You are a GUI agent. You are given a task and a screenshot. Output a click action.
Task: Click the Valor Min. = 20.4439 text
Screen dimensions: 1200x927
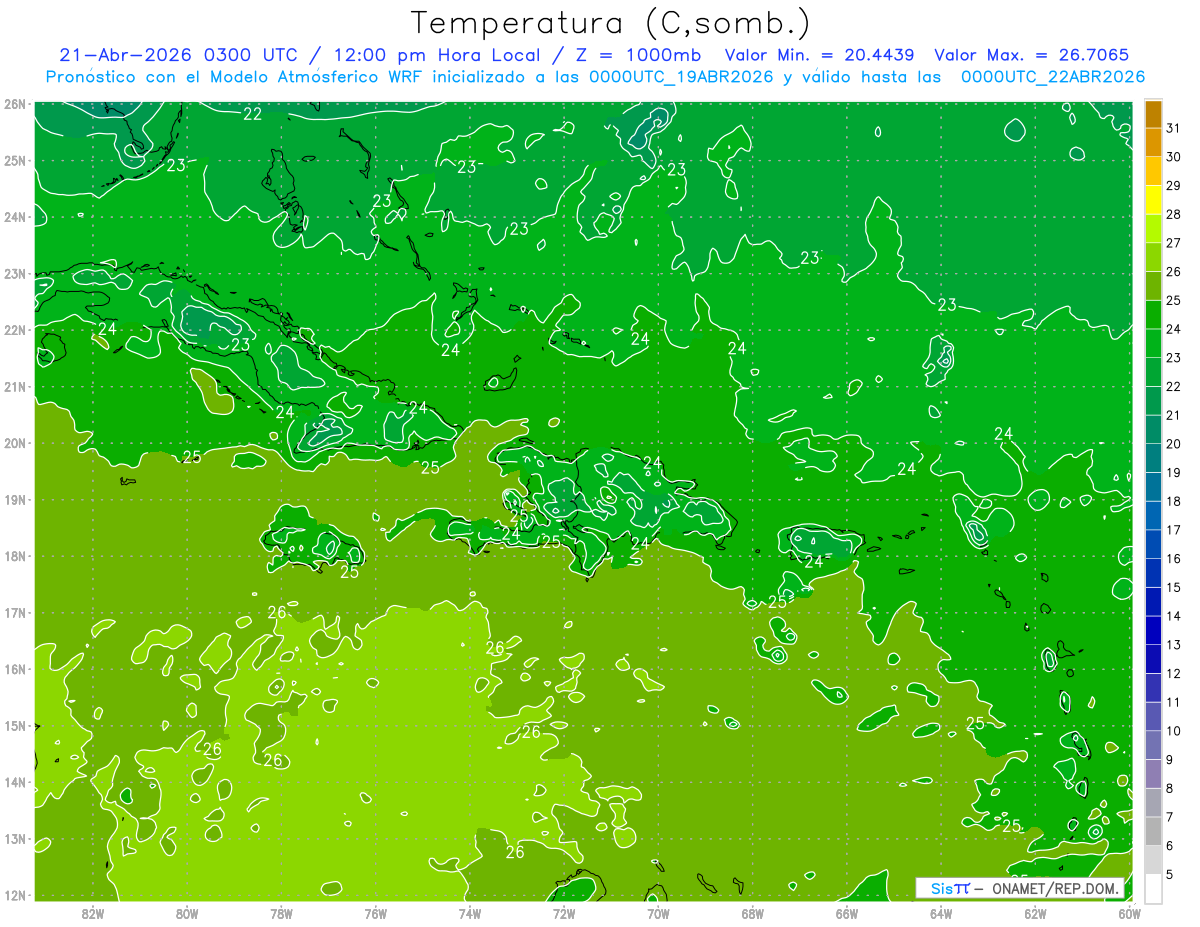point(823,55)
